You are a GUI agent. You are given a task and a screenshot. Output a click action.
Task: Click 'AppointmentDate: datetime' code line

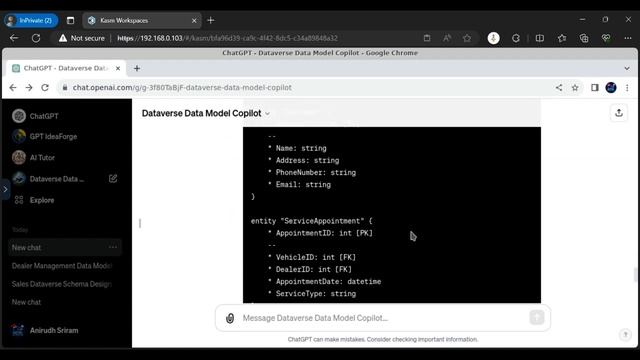(328, 282)
